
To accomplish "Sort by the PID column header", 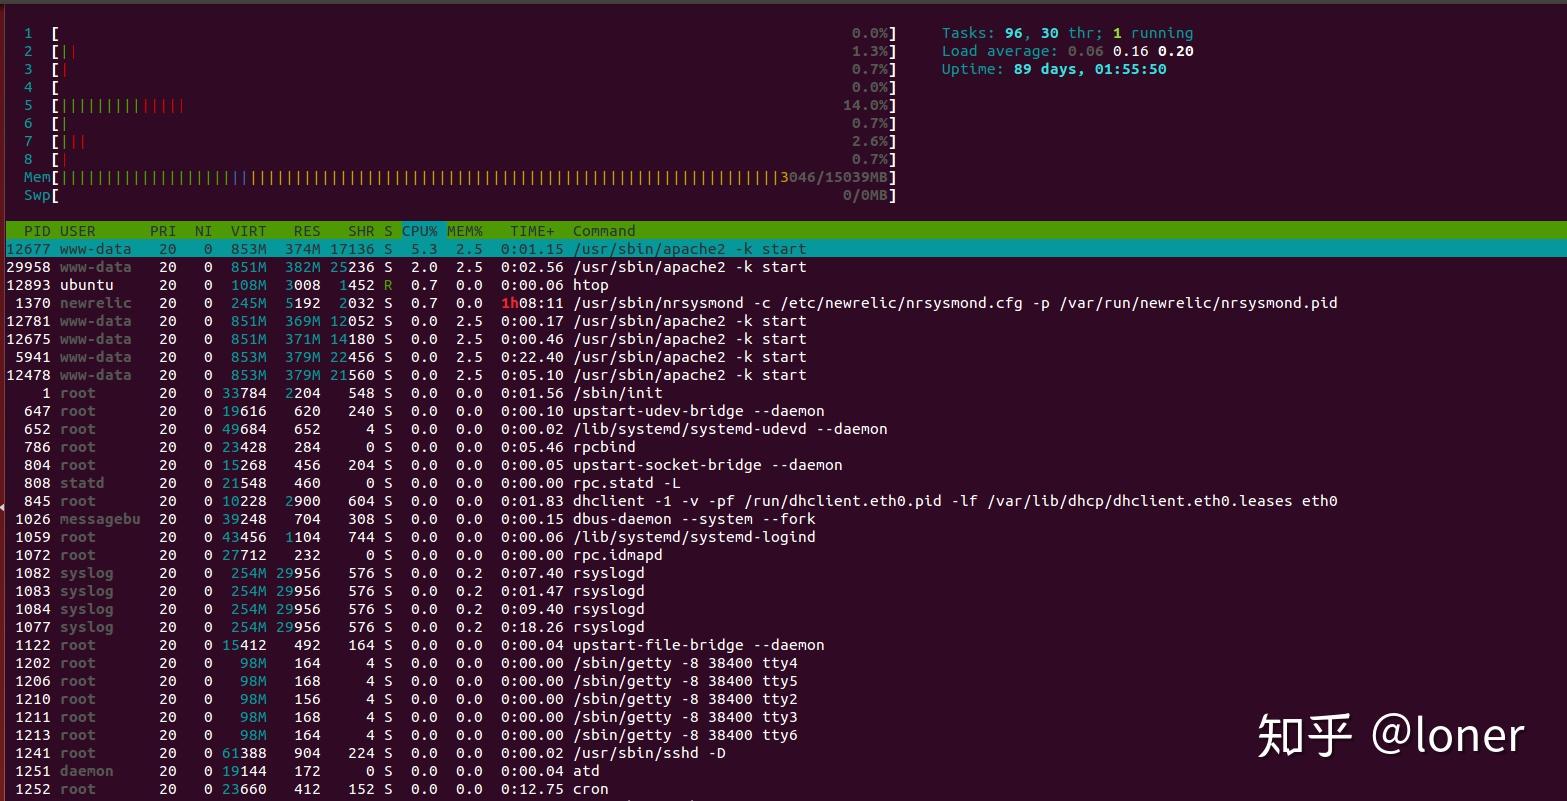I will click(37, 231).
